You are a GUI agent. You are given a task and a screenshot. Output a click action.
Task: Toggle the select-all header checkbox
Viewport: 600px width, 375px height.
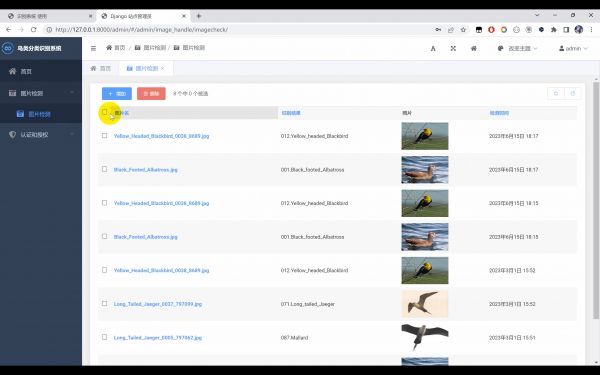click(104, 112)
